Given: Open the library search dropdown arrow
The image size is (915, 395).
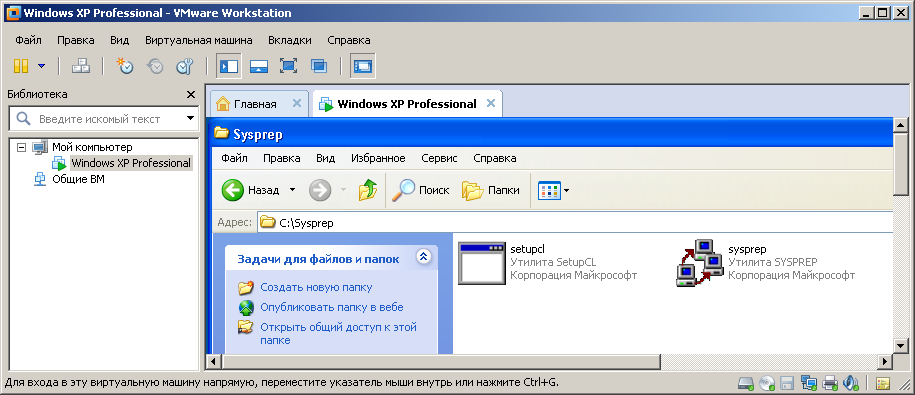Looking at the screenshot, I should tap(190, 118).
